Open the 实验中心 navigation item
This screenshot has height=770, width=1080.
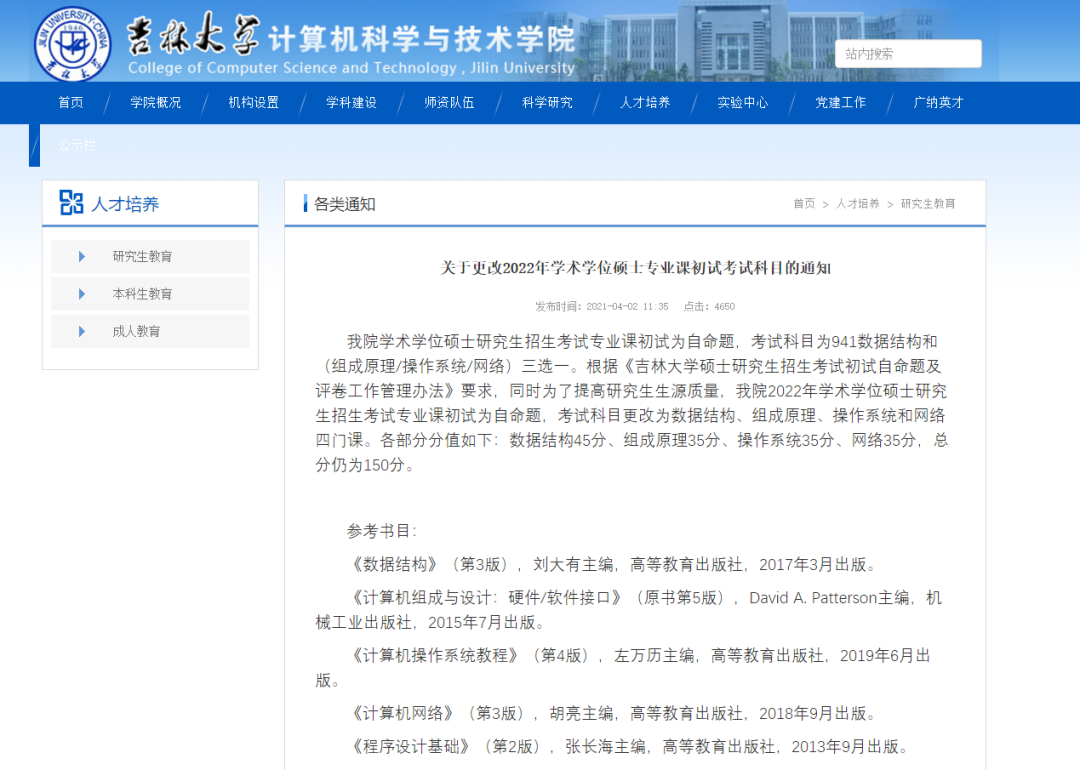pos(743,102)
